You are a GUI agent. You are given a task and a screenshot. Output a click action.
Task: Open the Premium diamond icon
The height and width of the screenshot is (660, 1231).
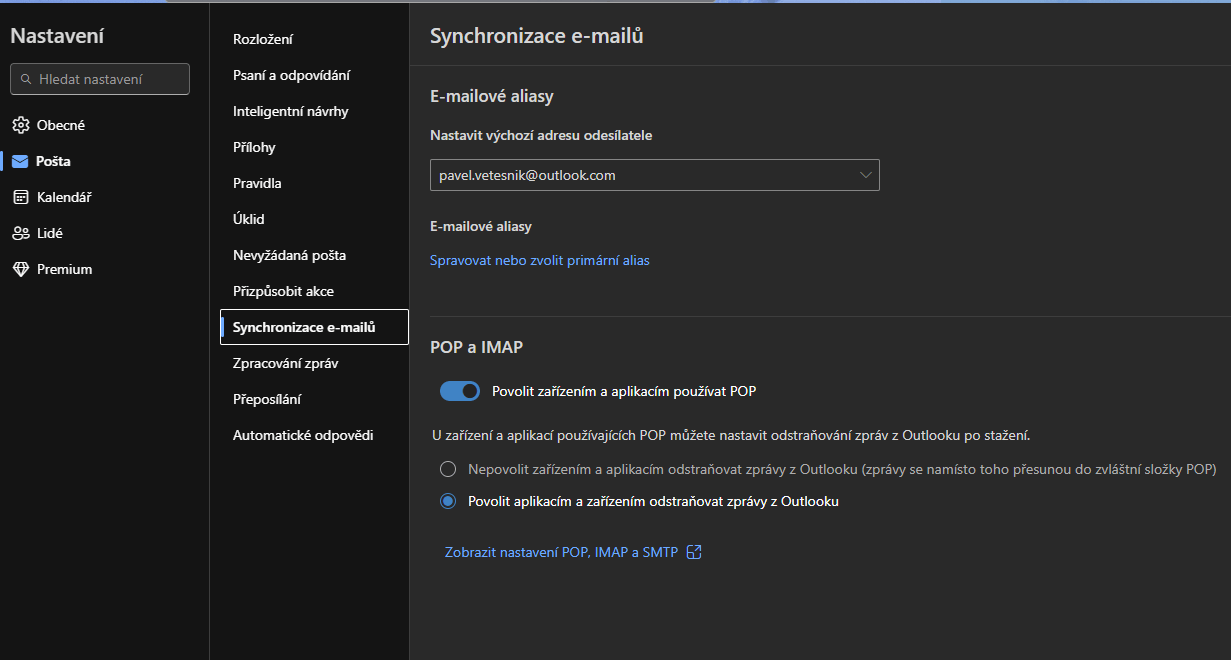[21, 269]
